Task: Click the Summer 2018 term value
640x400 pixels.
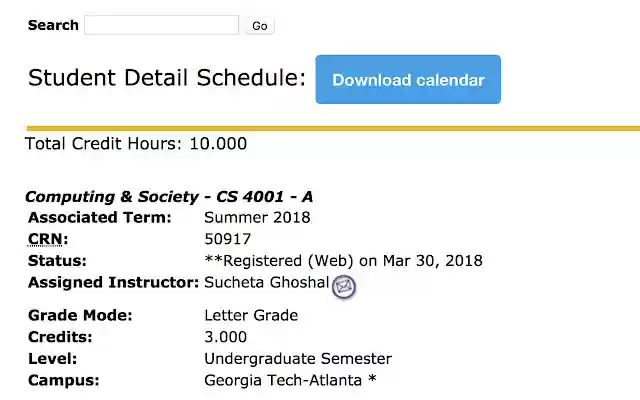Action: point(257,217)
